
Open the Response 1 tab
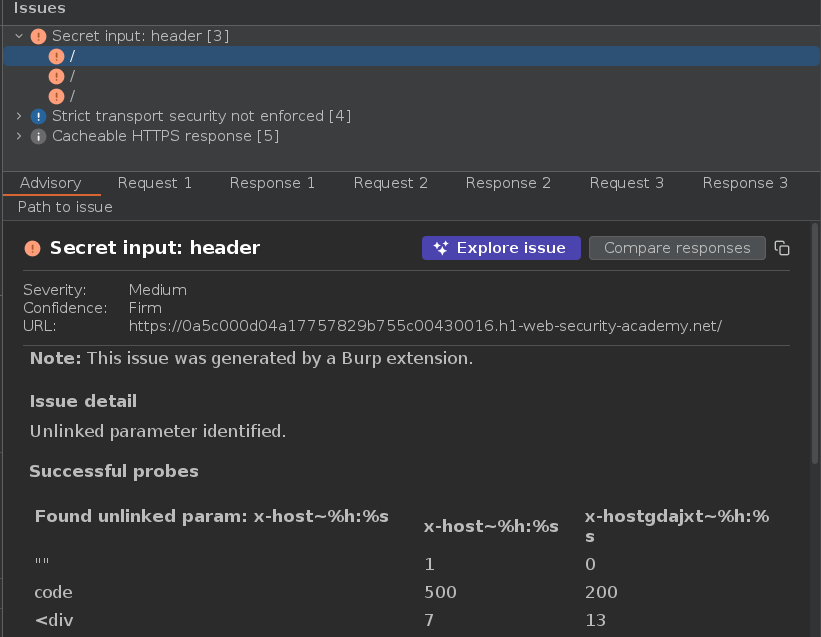coord(272,183)
